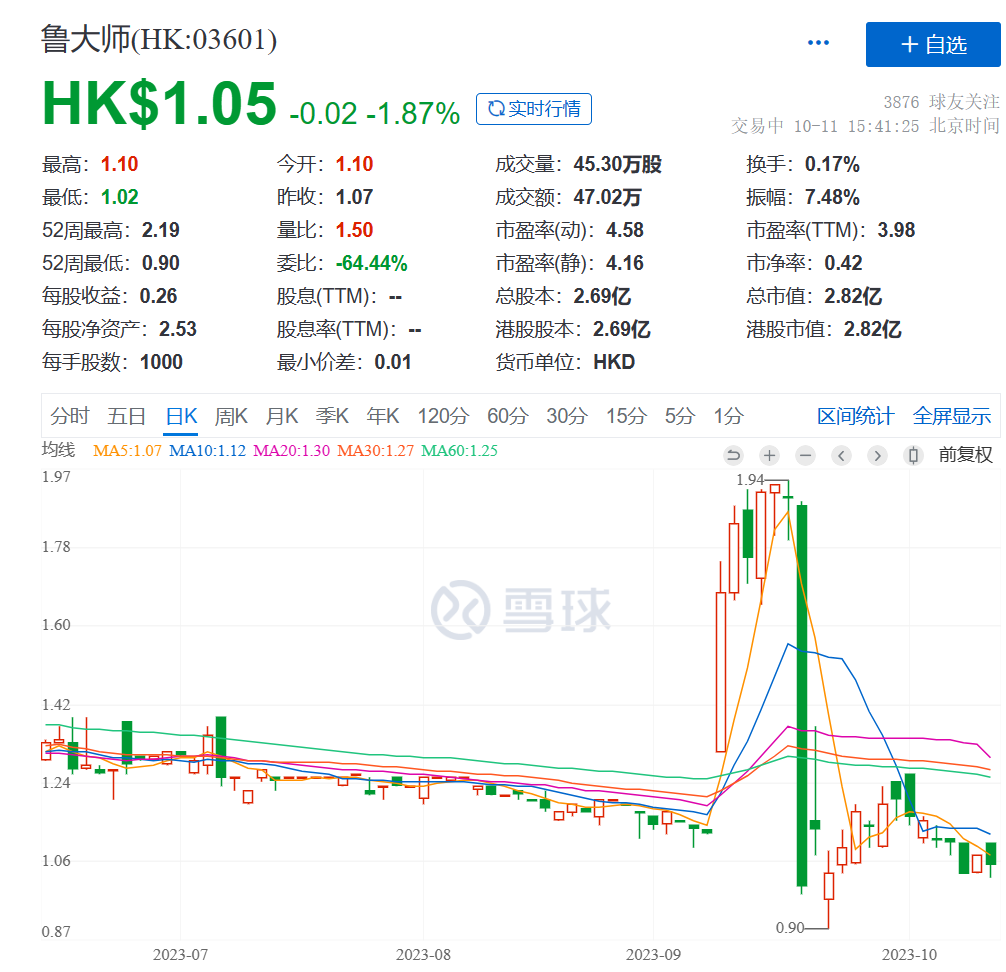
Task: Click the 1.94 high marker on chart
Action: 750,480
